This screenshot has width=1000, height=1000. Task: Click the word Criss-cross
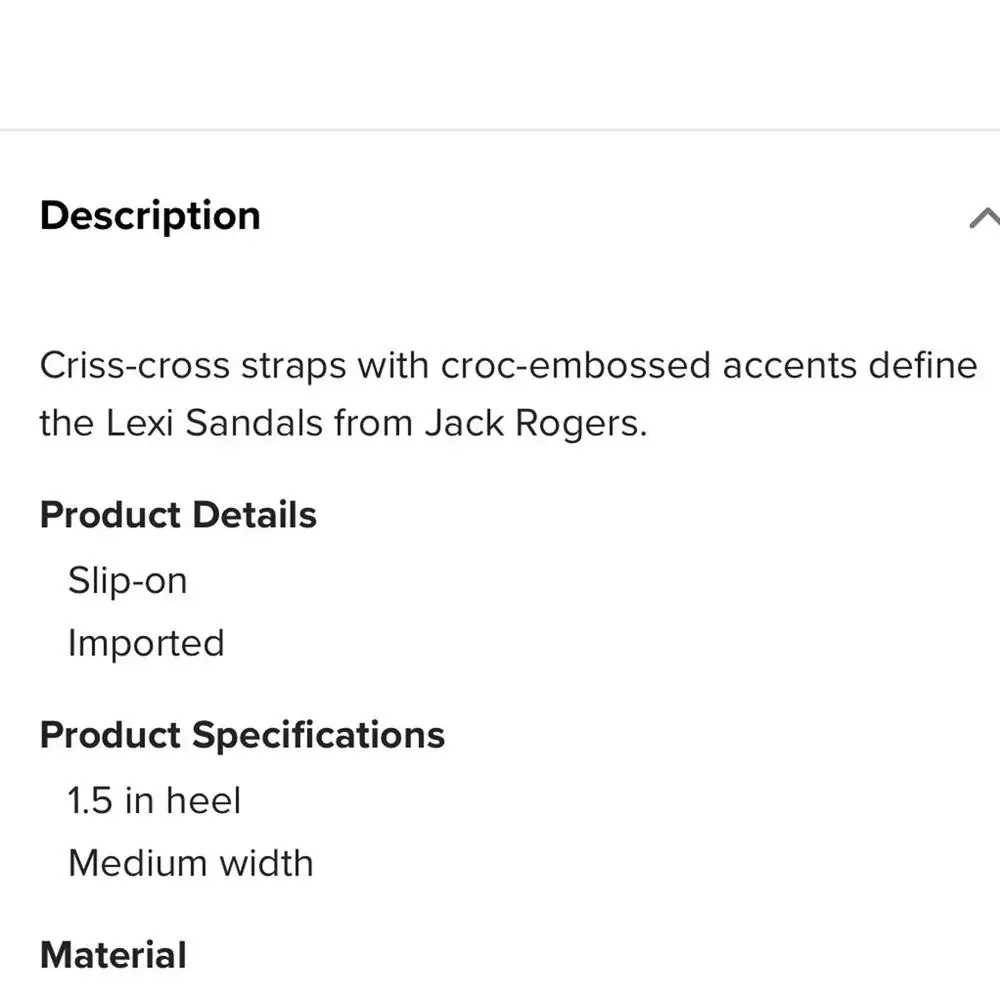[134, 366]
